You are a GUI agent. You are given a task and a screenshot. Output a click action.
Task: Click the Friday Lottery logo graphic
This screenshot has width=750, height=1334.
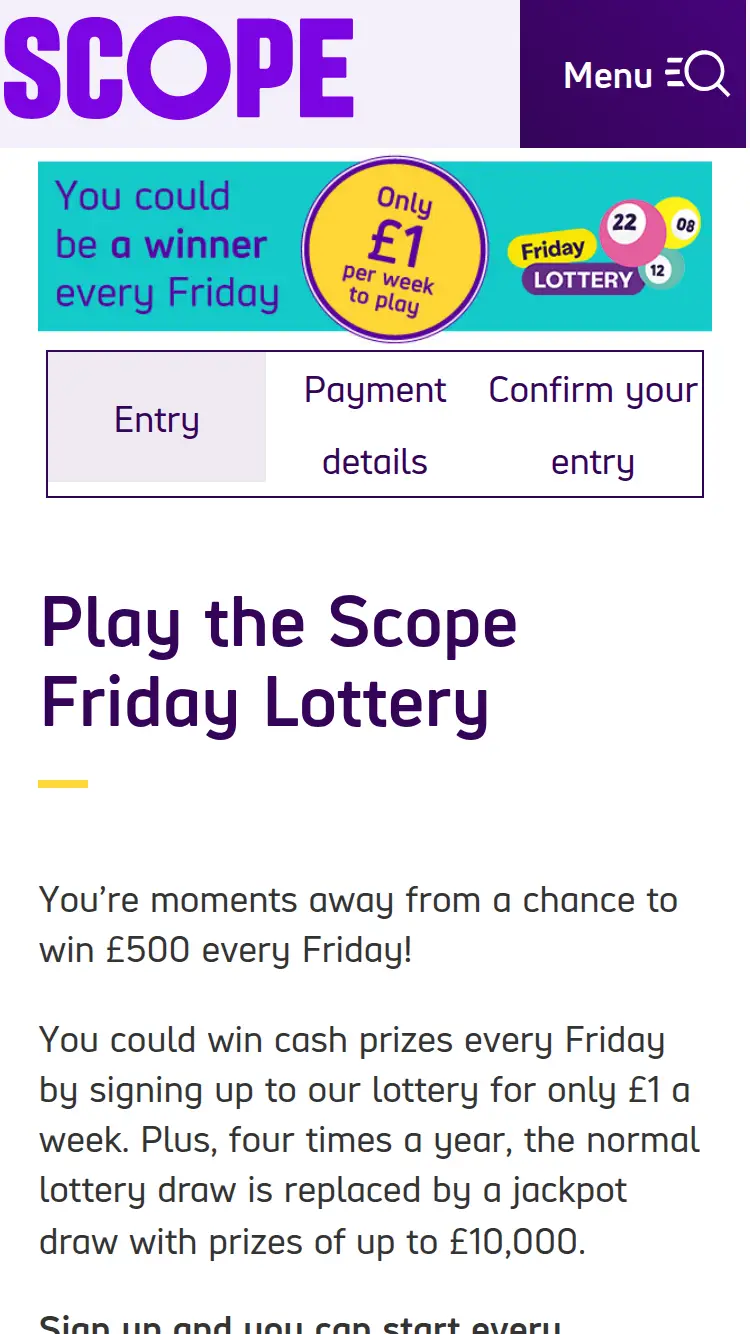[580, 263]
